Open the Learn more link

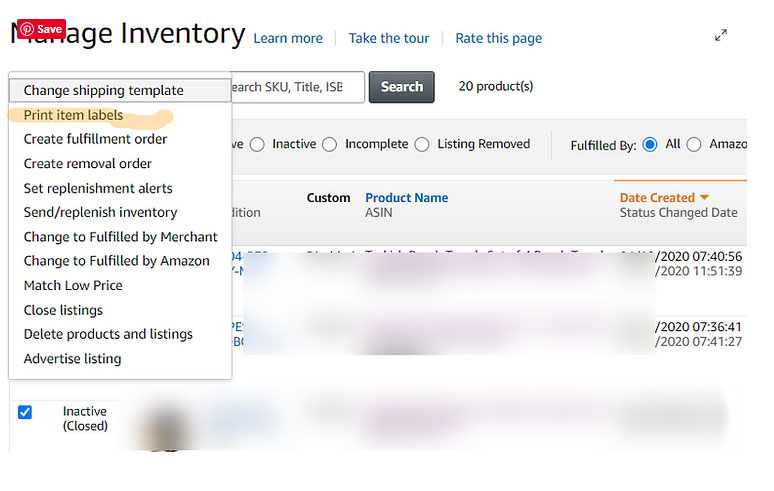coord(288,38)
